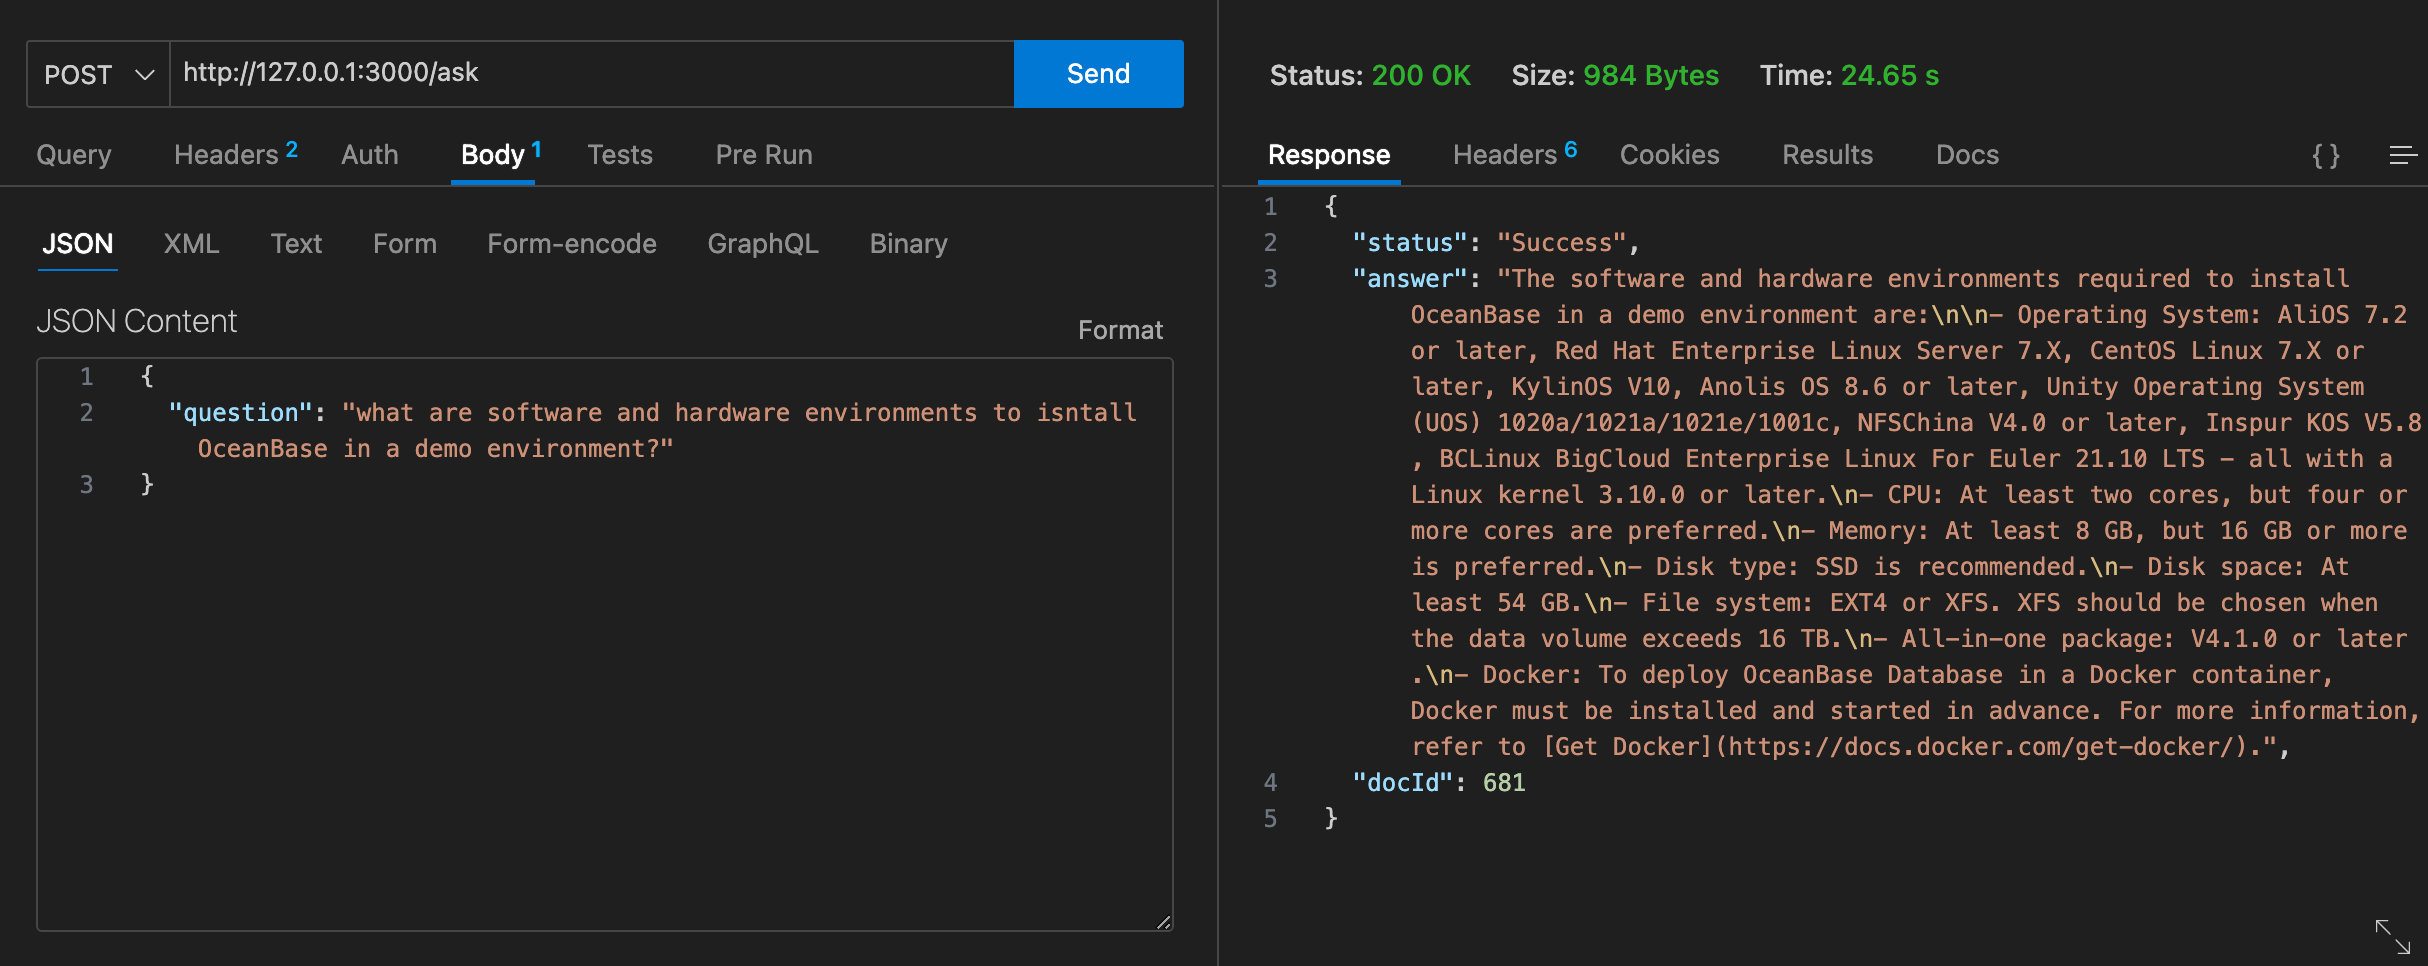Click the request URL input field
This screenshot has height=966, width=2428.
tap(591, 73)
